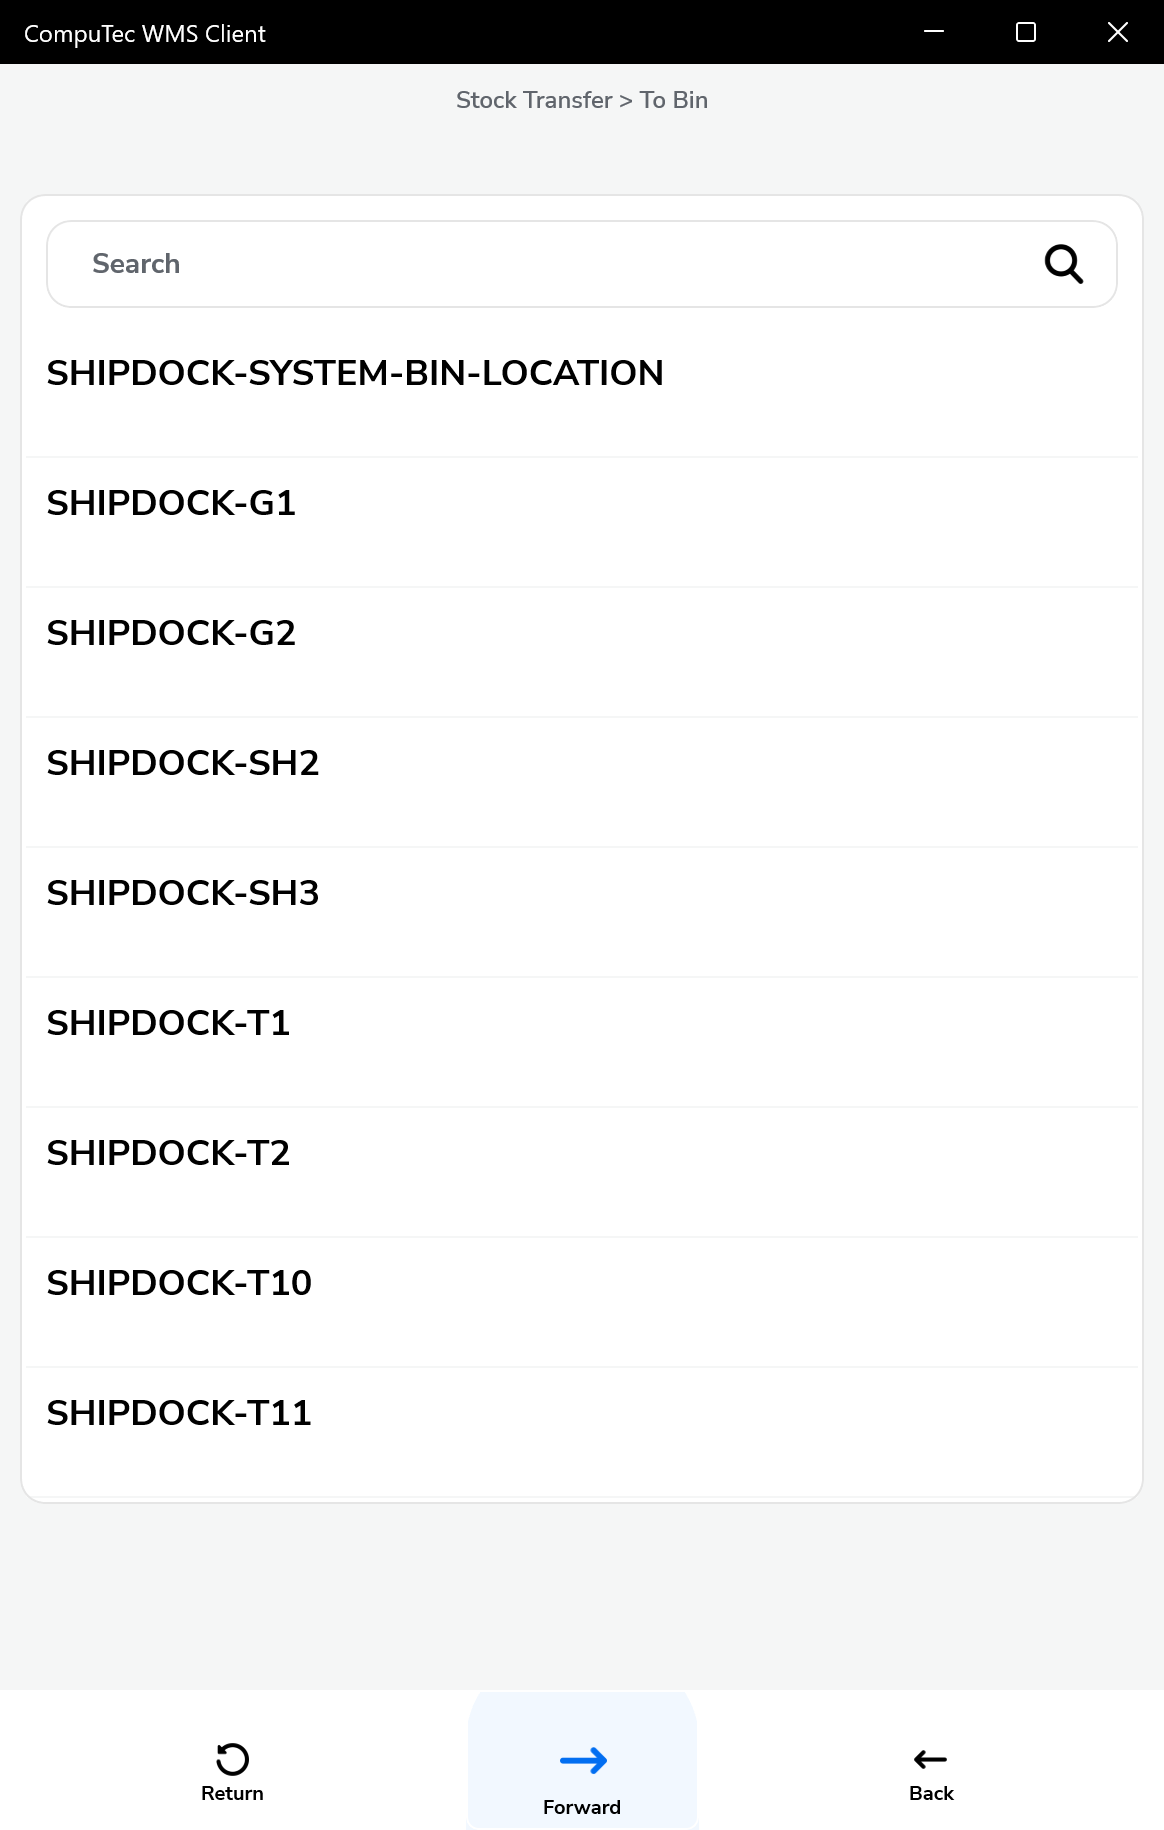Maximize the CompuTec WMS Client window
1164x1830 pixels.
pyautogui.click(x=1026, y=32)
